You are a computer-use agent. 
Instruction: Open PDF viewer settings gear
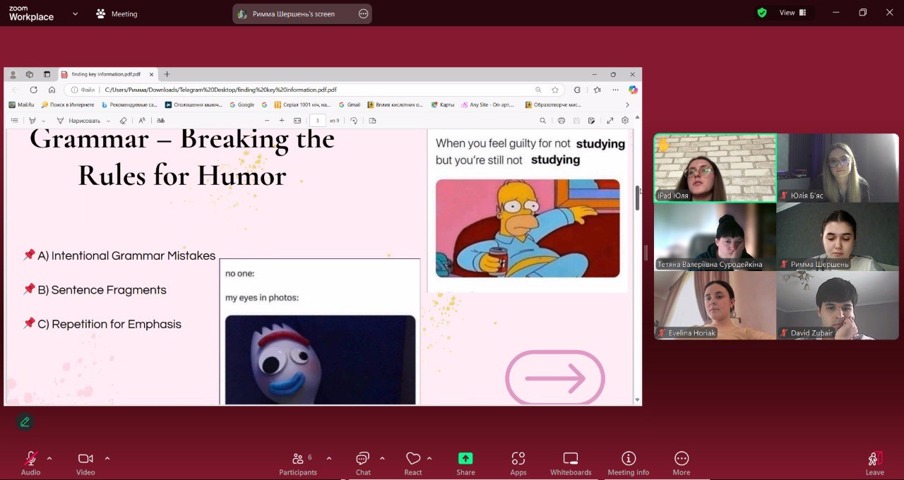pyautogui.click(x=625, y=120)
